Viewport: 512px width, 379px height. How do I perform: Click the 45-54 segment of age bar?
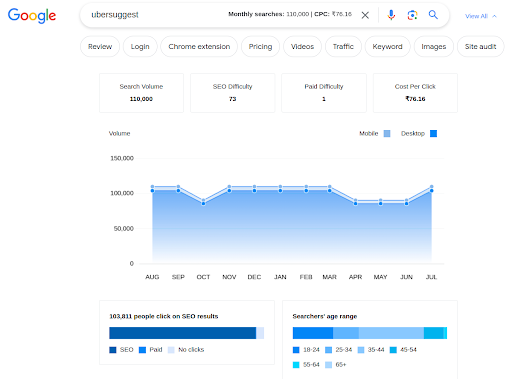434,333
